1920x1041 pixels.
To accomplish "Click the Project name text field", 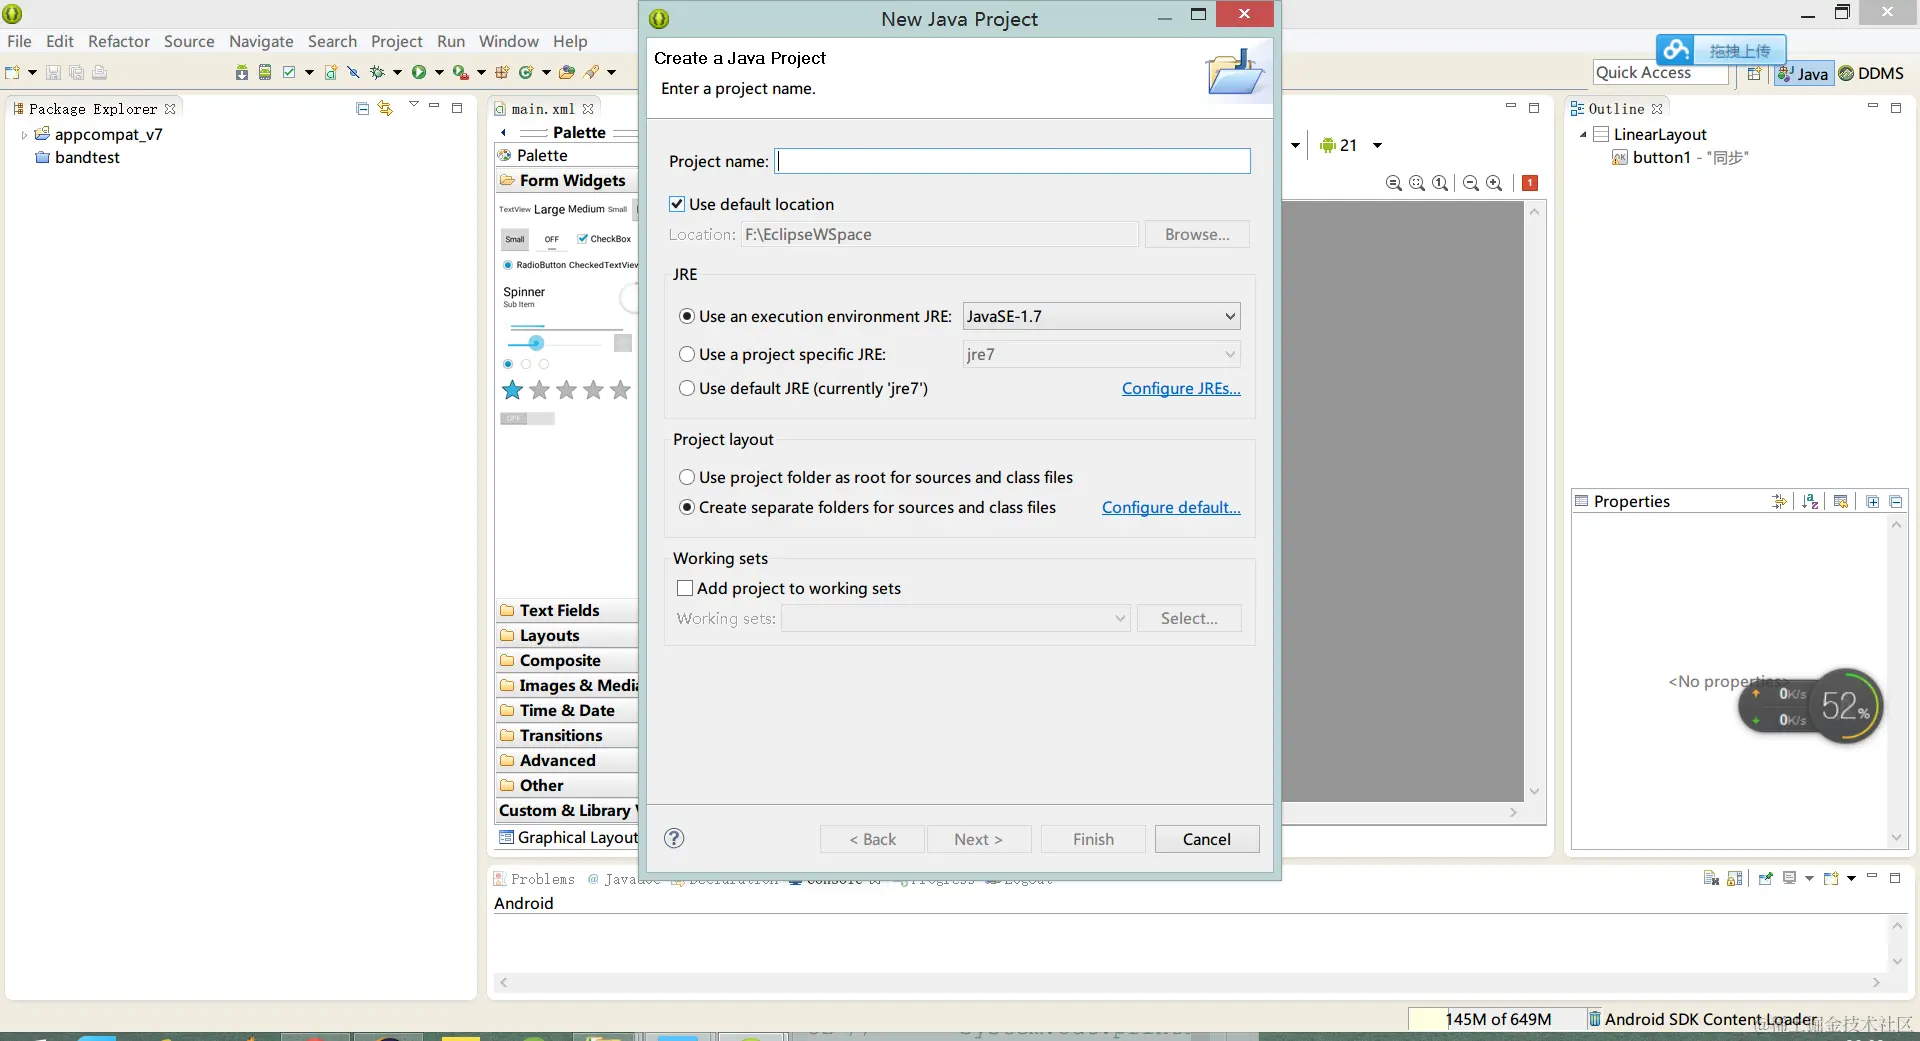I will [x=1013, y=161].
